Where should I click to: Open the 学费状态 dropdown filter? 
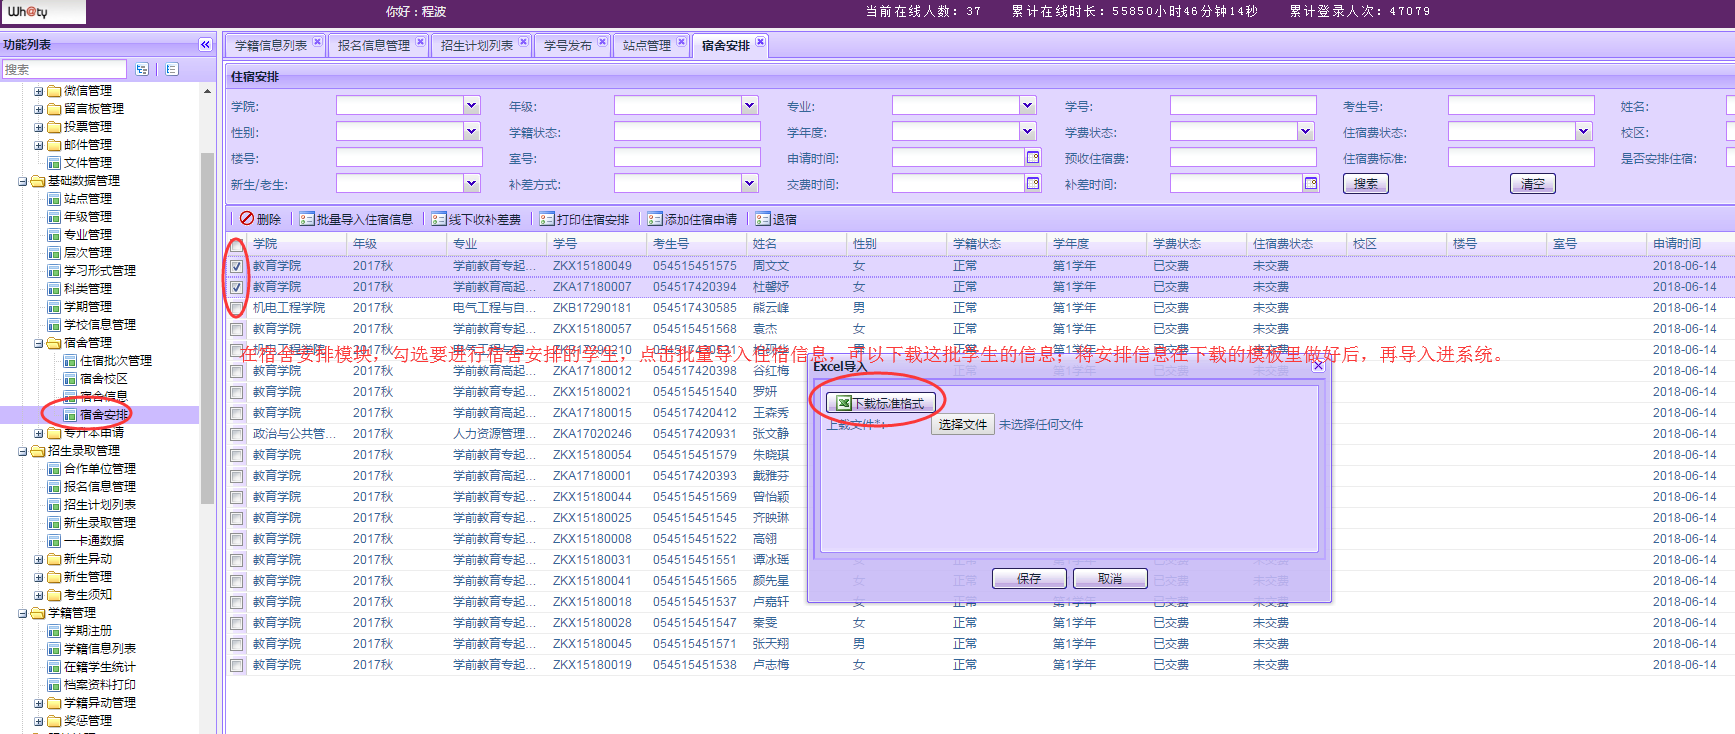[x=1305, y=131]
